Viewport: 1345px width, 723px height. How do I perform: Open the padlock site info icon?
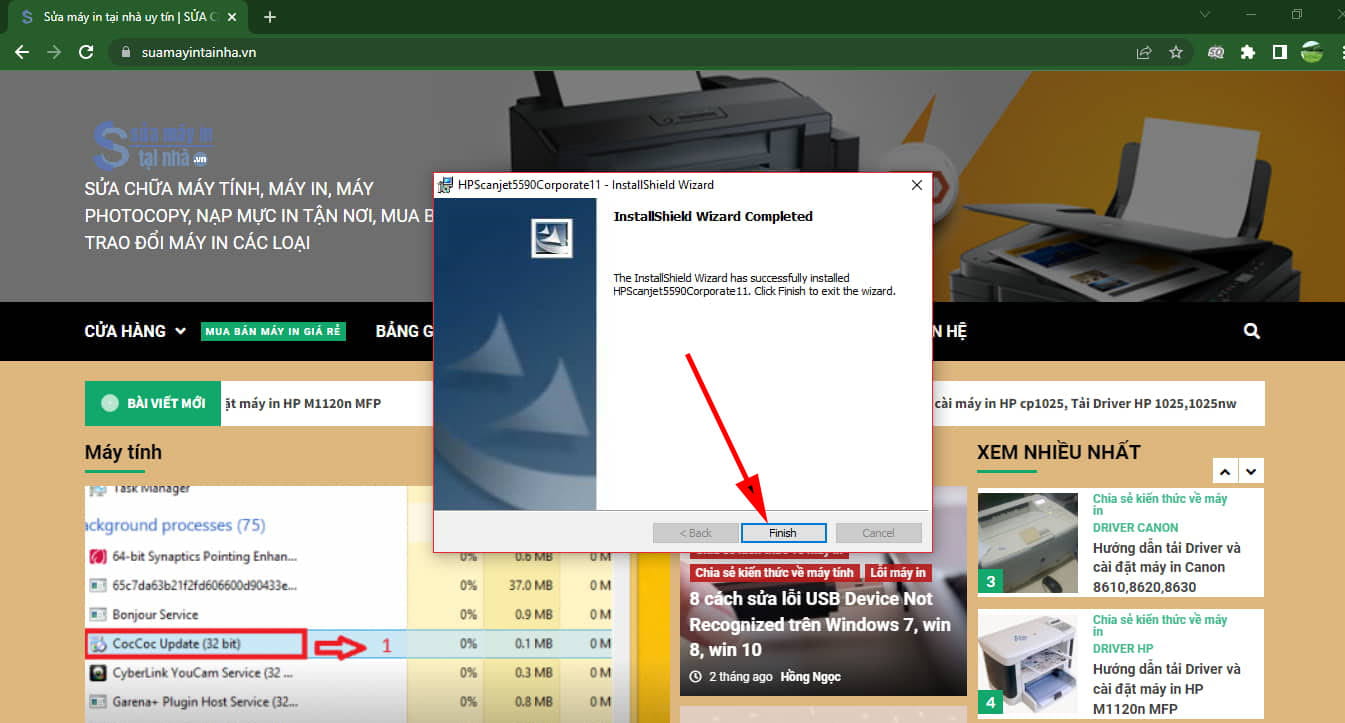pos(126,52)
